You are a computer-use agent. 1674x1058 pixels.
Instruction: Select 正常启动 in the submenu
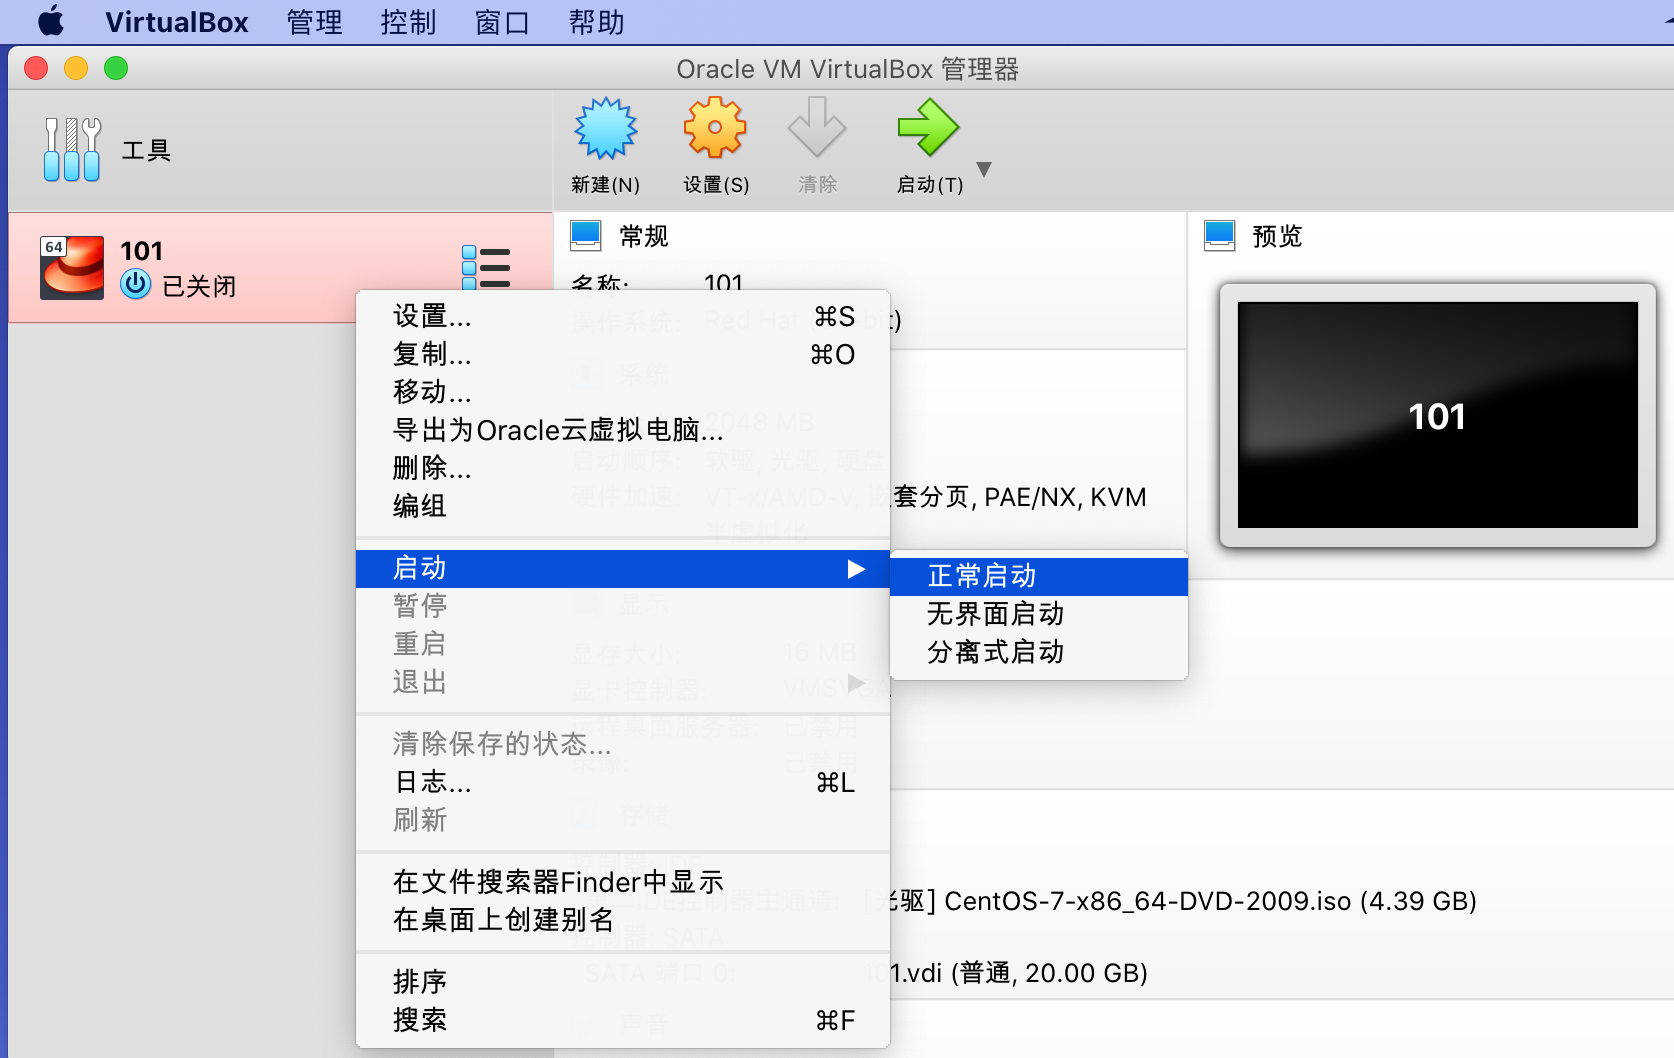[x=1038, y=576]
